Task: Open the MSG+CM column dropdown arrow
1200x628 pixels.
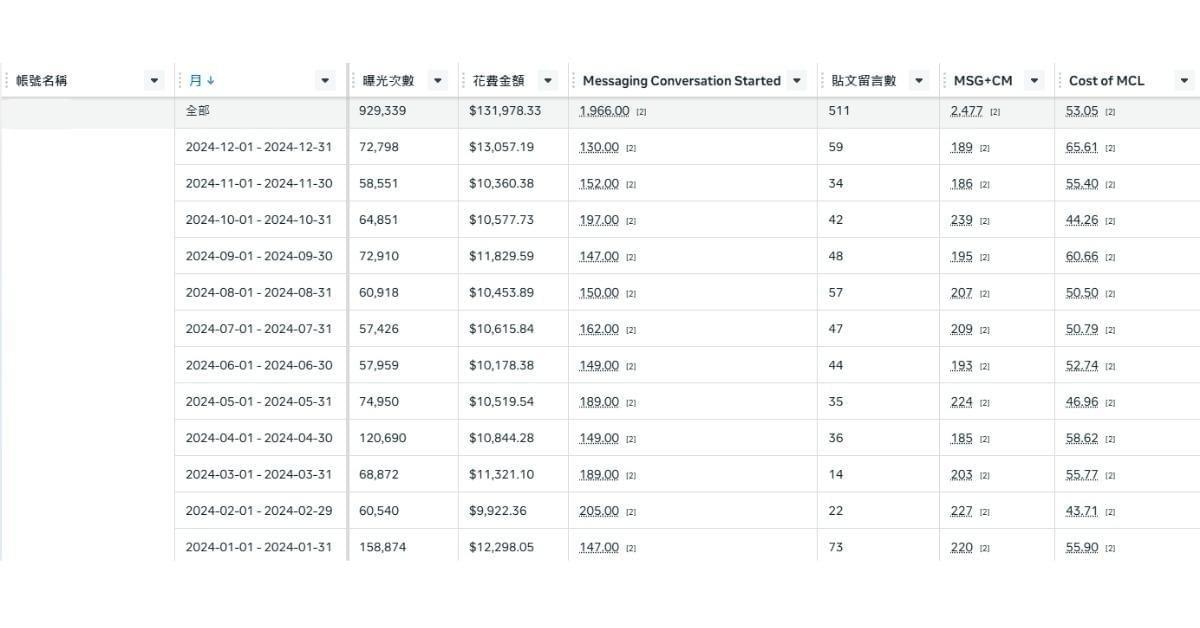Action: tap(1035, 81)
